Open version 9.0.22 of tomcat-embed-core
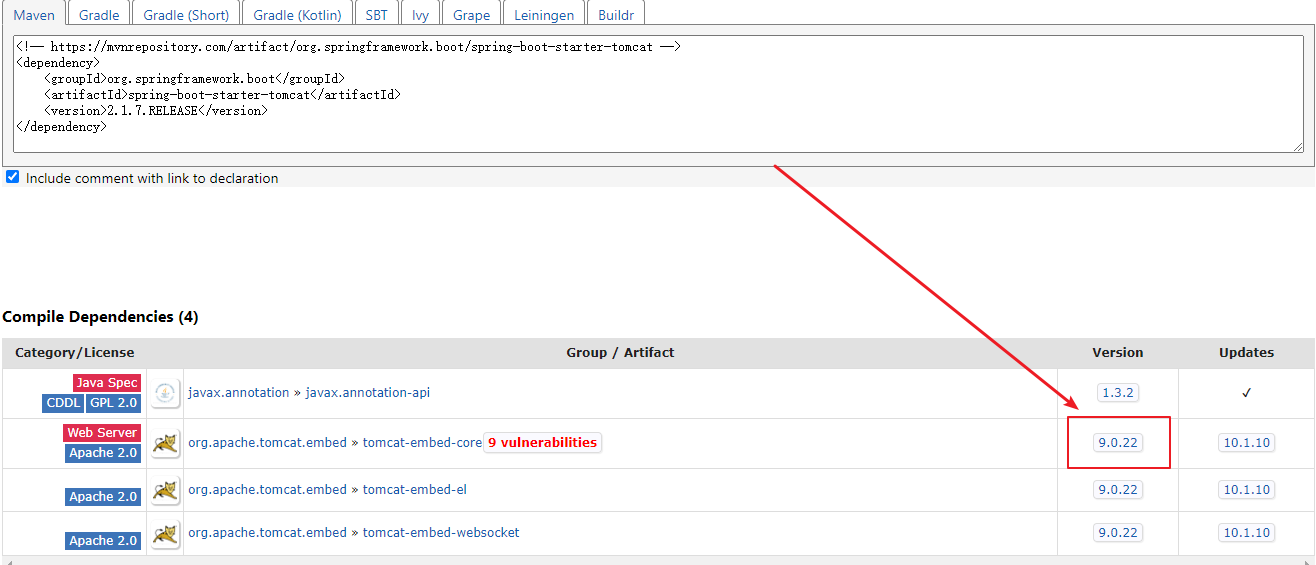Viewport: 1316px width, 565px height. click(x=1117, y=443)
